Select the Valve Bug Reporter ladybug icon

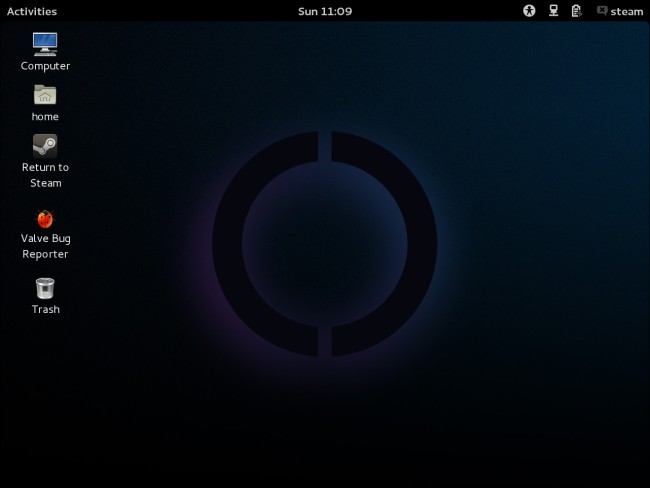[x=45, y=219]
